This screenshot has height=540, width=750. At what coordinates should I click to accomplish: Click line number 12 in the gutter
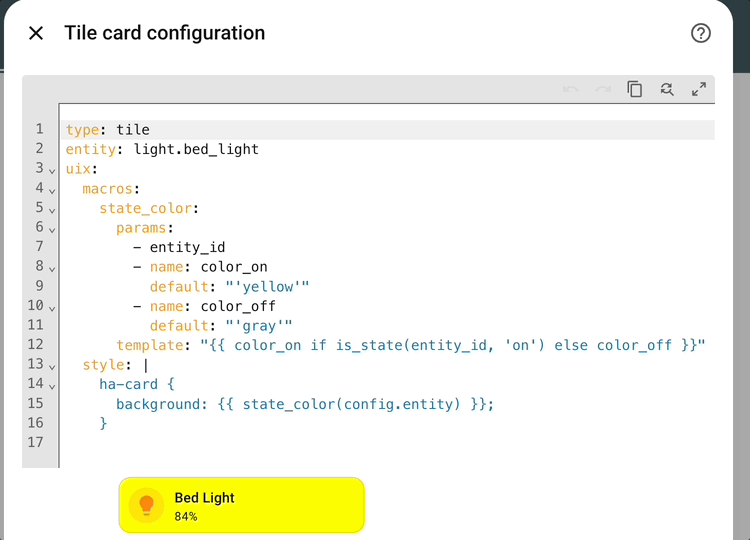[35, 344]
